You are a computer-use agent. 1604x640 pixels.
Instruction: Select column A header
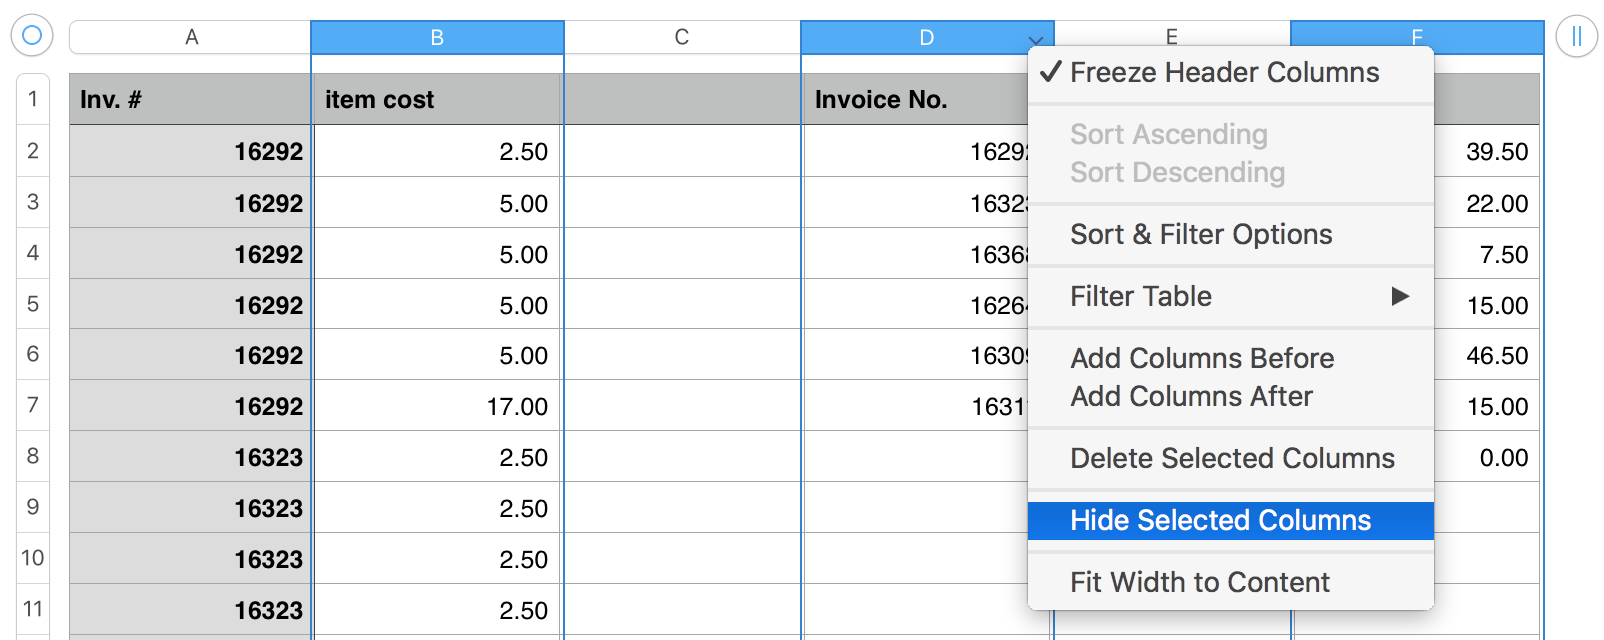190,37
